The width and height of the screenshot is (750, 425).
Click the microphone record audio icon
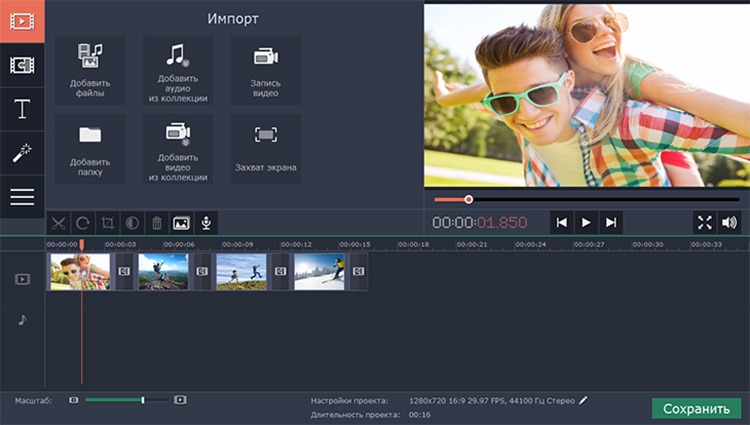206,223
